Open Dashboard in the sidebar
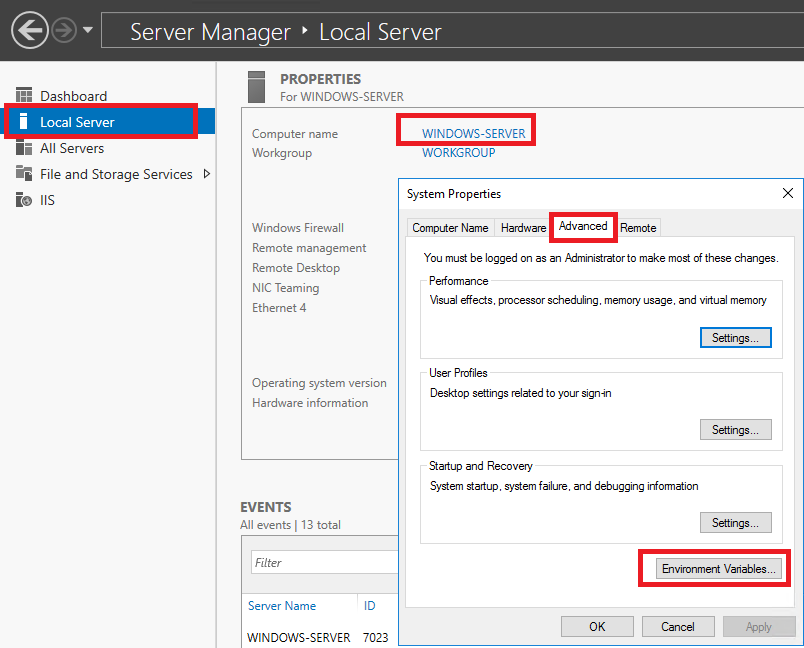The image size is (804, 648). [74, 96]
